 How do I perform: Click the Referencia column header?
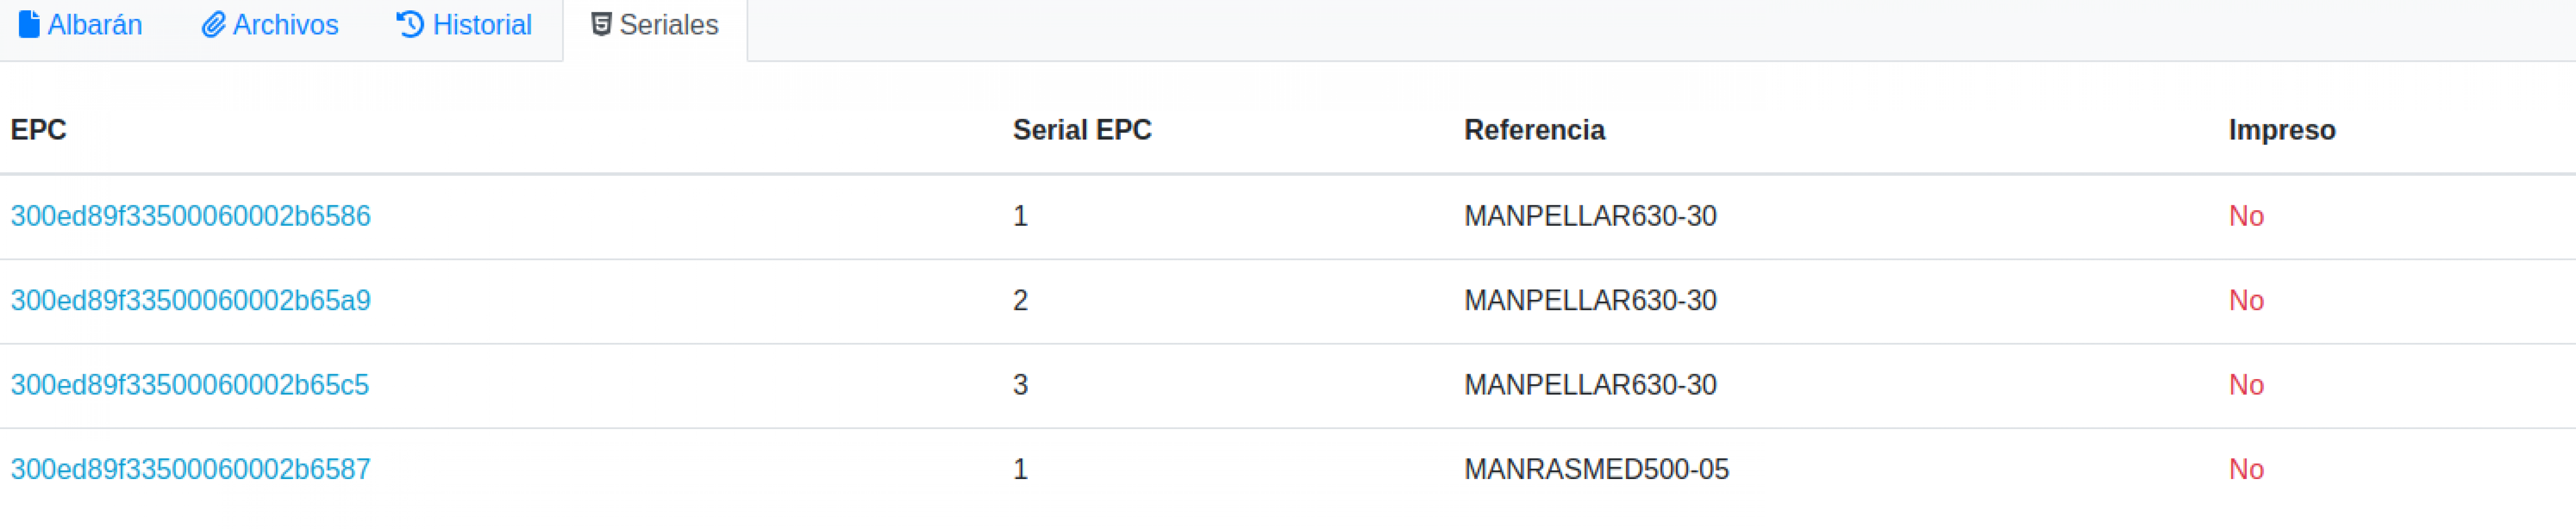coord(1534,130)
